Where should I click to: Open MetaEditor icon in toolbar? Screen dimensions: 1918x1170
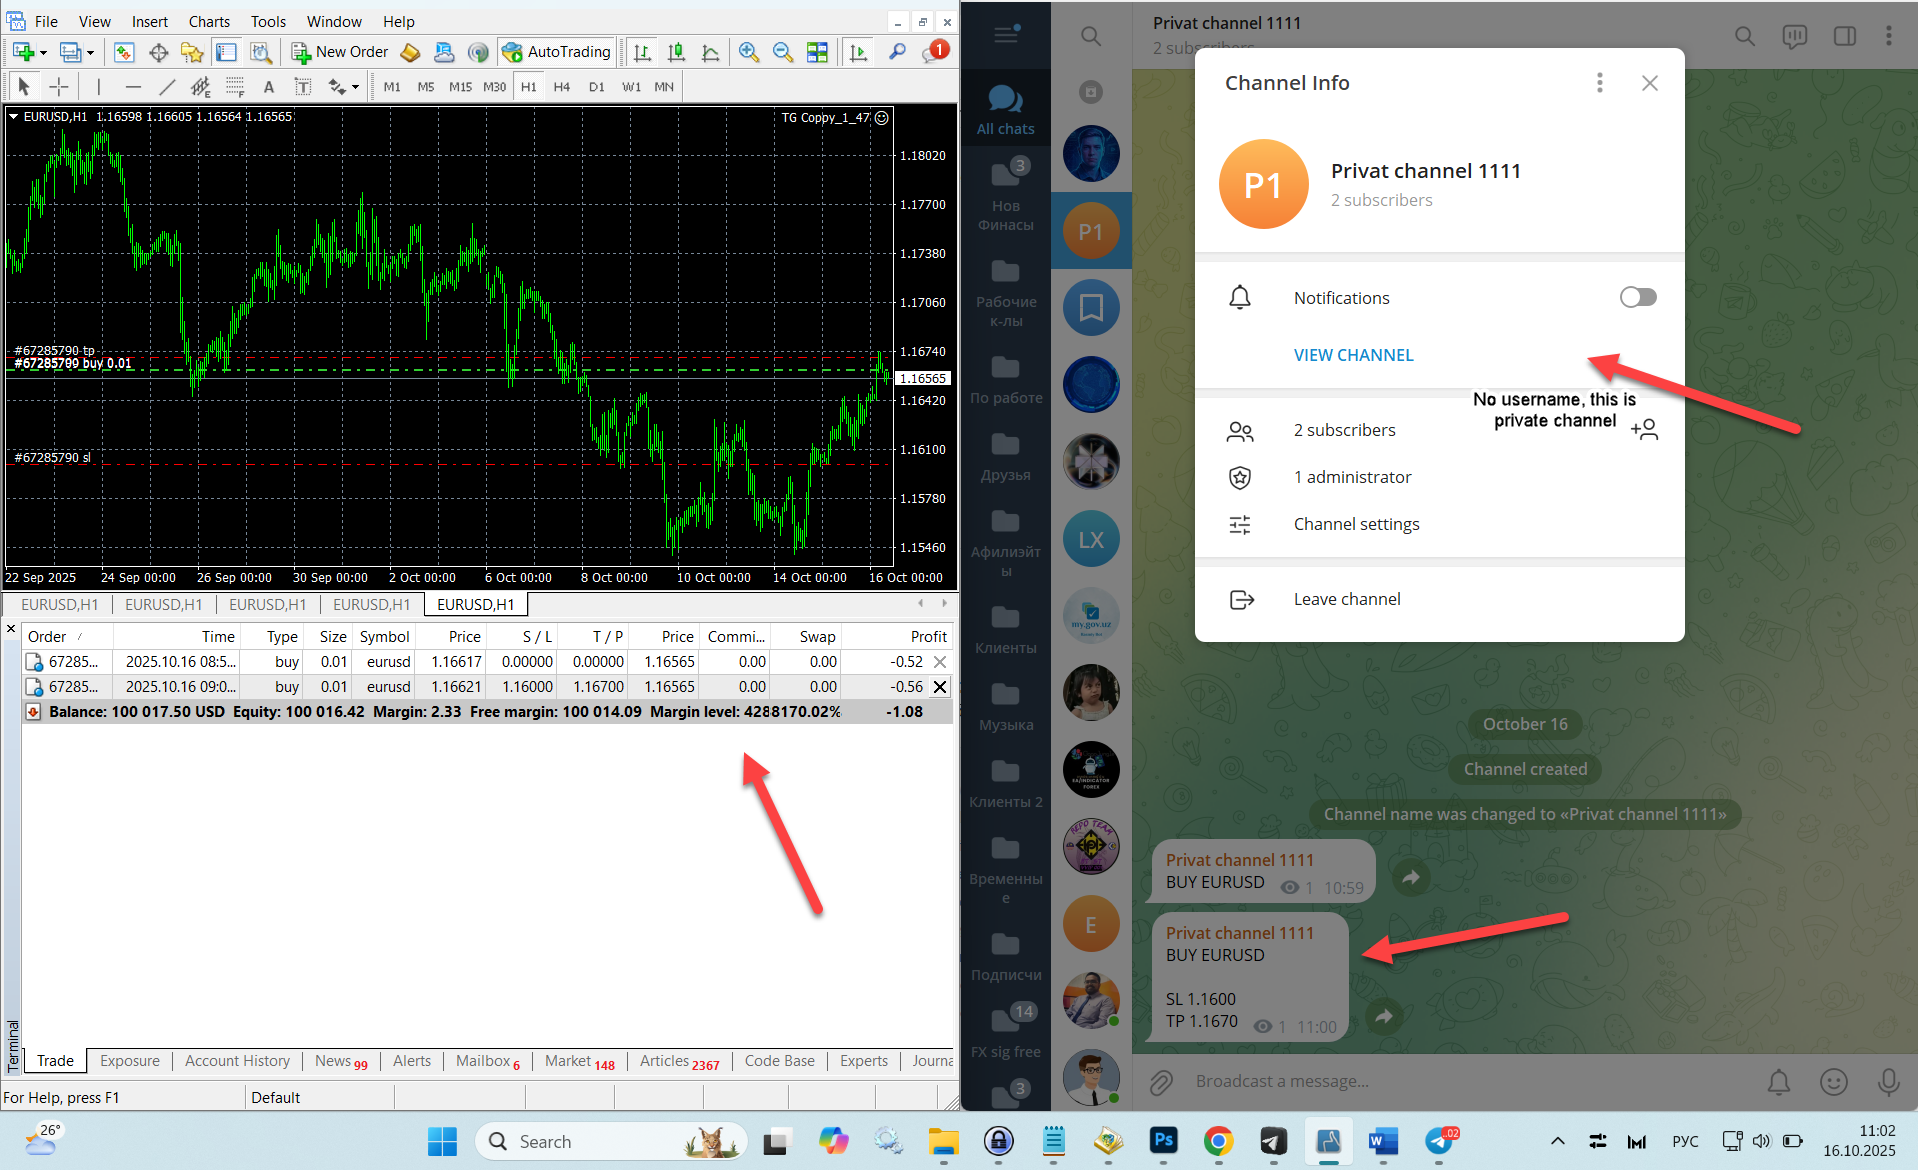pyautogui.click(x=410, y=52)
